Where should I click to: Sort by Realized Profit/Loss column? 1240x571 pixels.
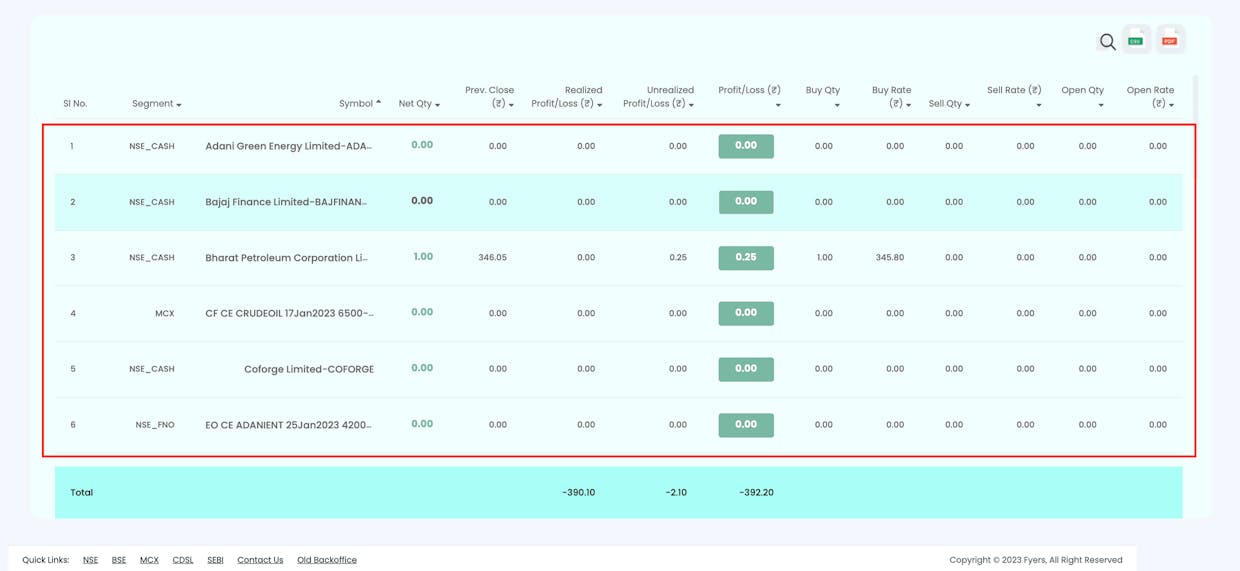[567, 97]
